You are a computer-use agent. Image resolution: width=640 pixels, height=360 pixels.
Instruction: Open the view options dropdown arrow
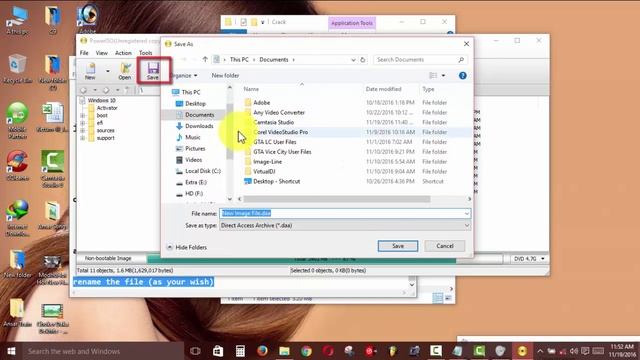point(443,76)
